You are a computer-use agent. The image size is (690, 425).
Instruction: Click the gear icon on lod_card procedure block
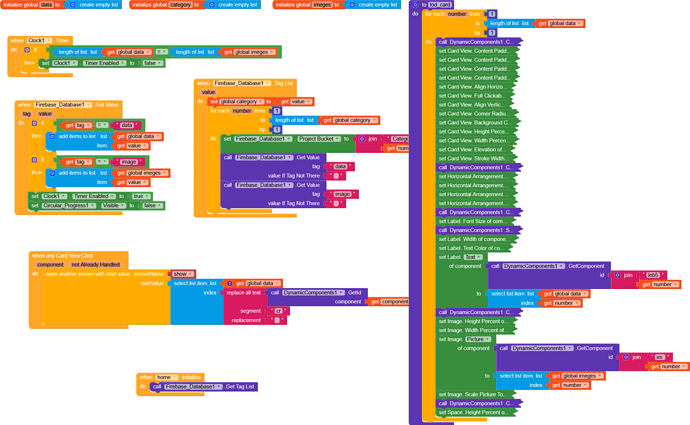415,4
